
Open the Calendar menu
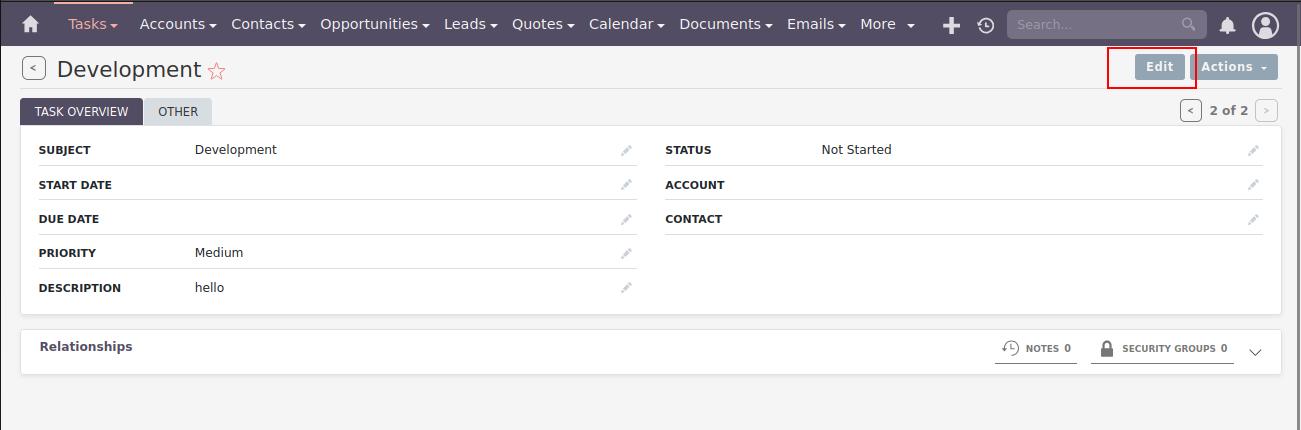tap(627, 24)
